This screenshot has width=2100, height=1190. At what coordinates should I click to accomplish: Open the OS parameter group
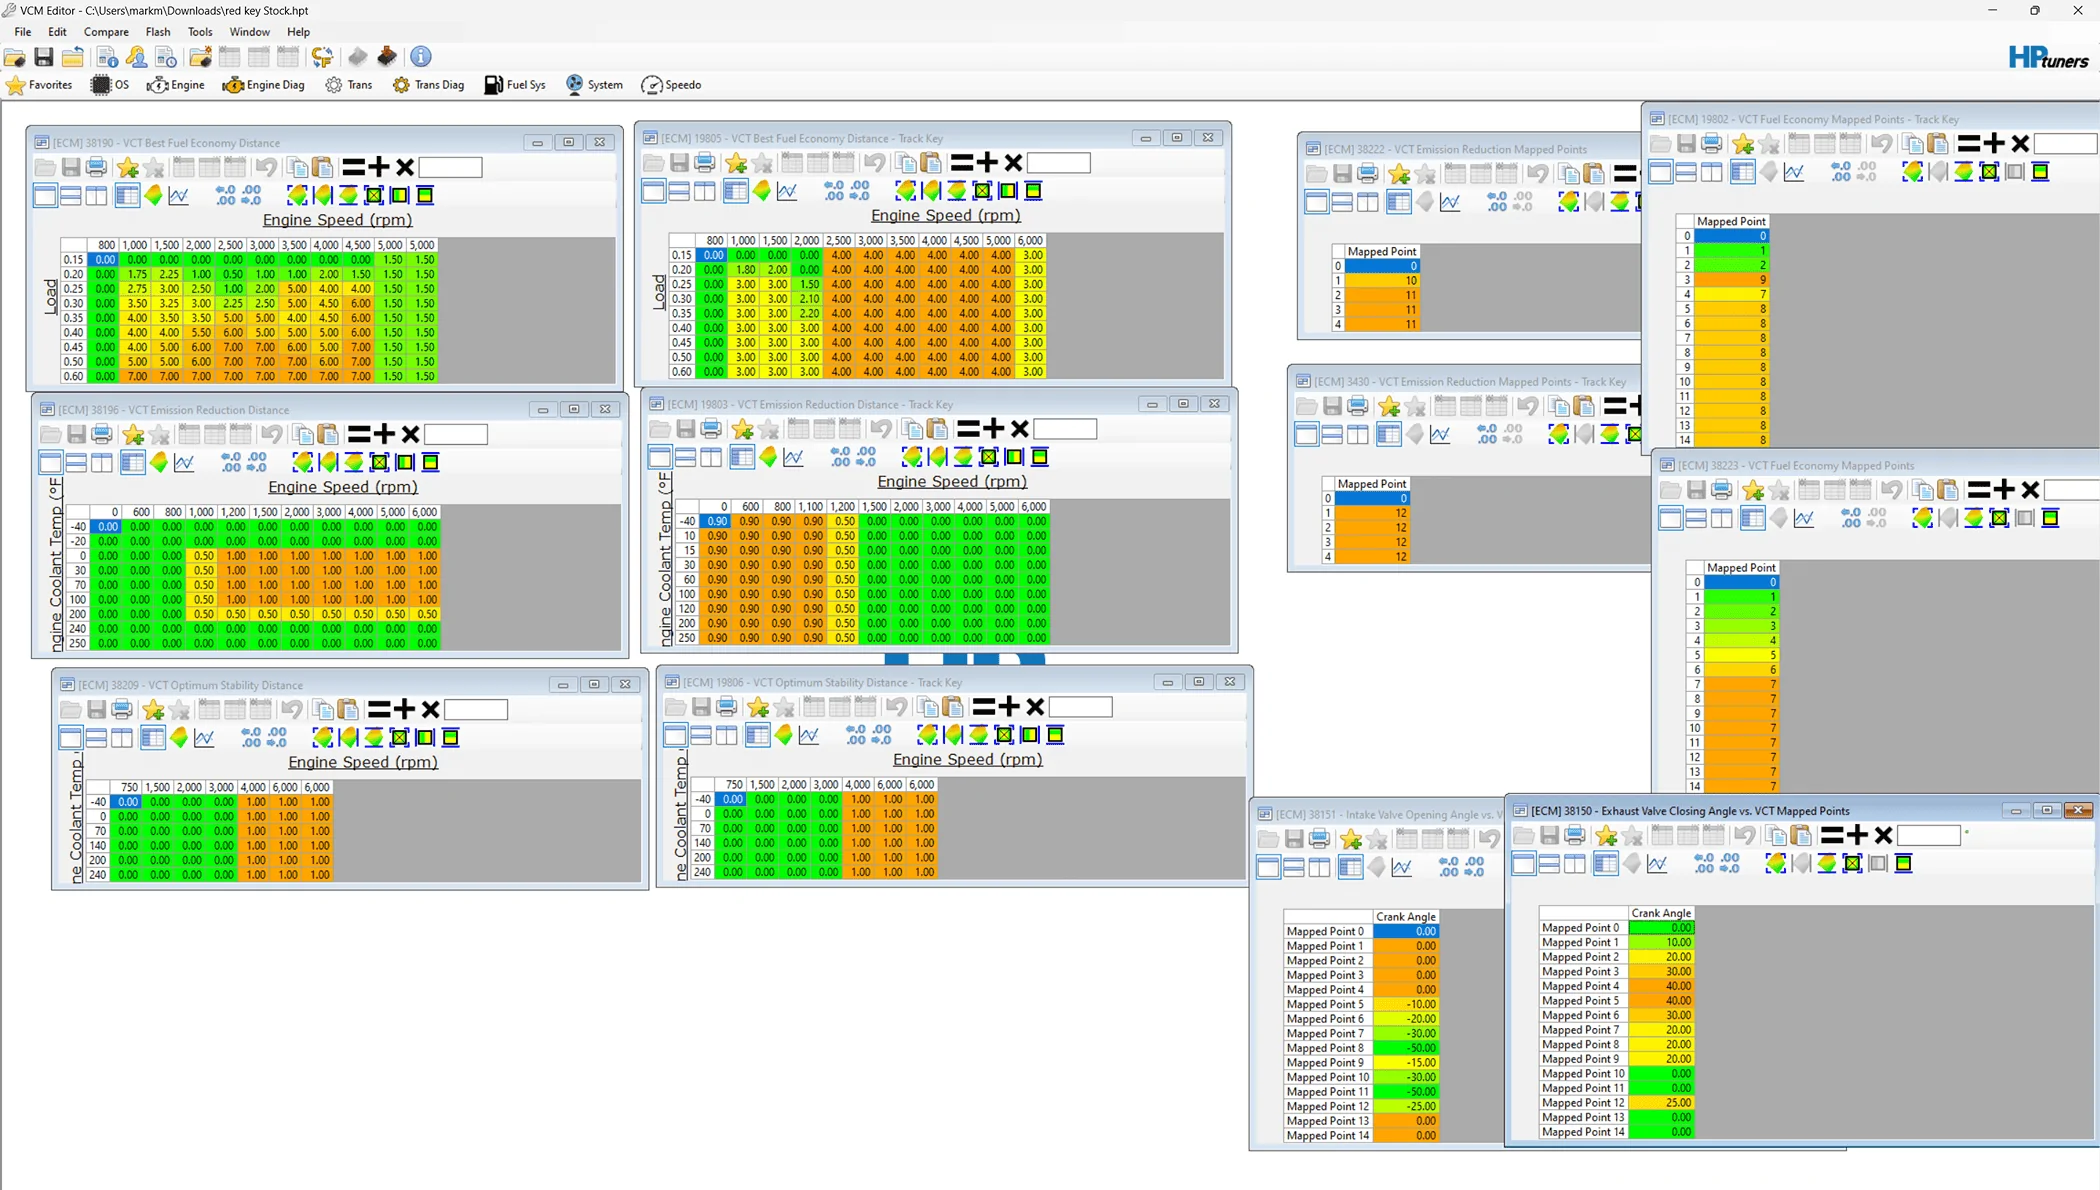pyautogui.click(x=110, y=85)
